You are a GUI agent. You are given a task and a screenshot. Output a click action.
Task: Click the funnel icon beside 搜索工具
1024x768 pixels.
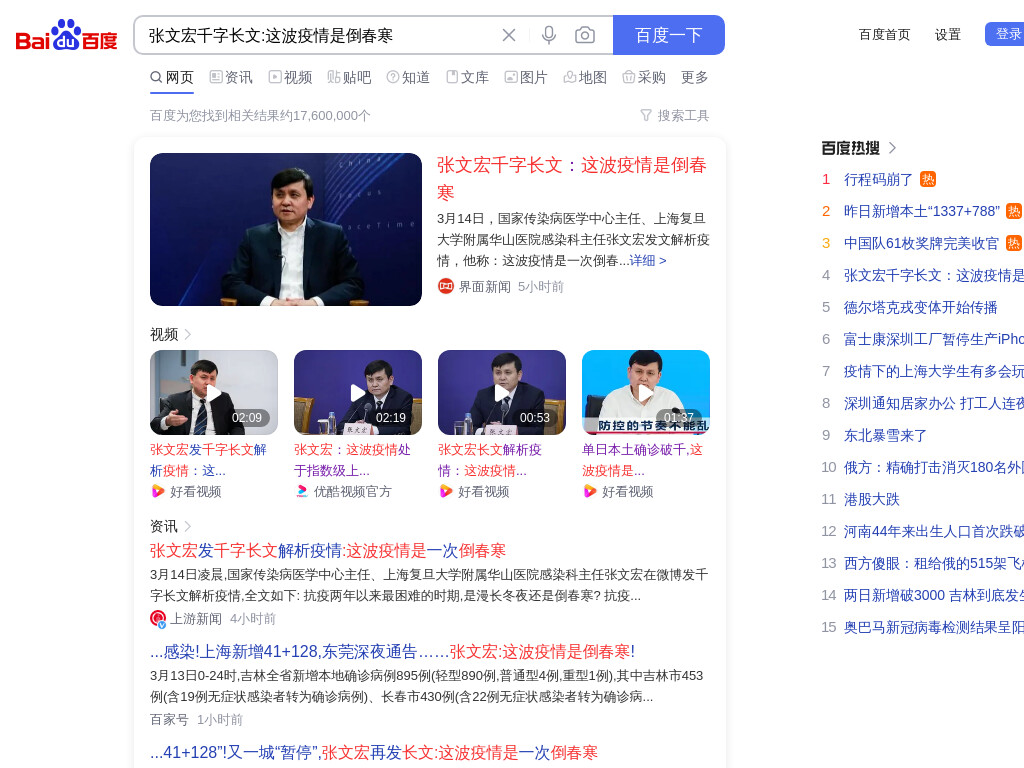pyautogui.click(x=646, y=116)
